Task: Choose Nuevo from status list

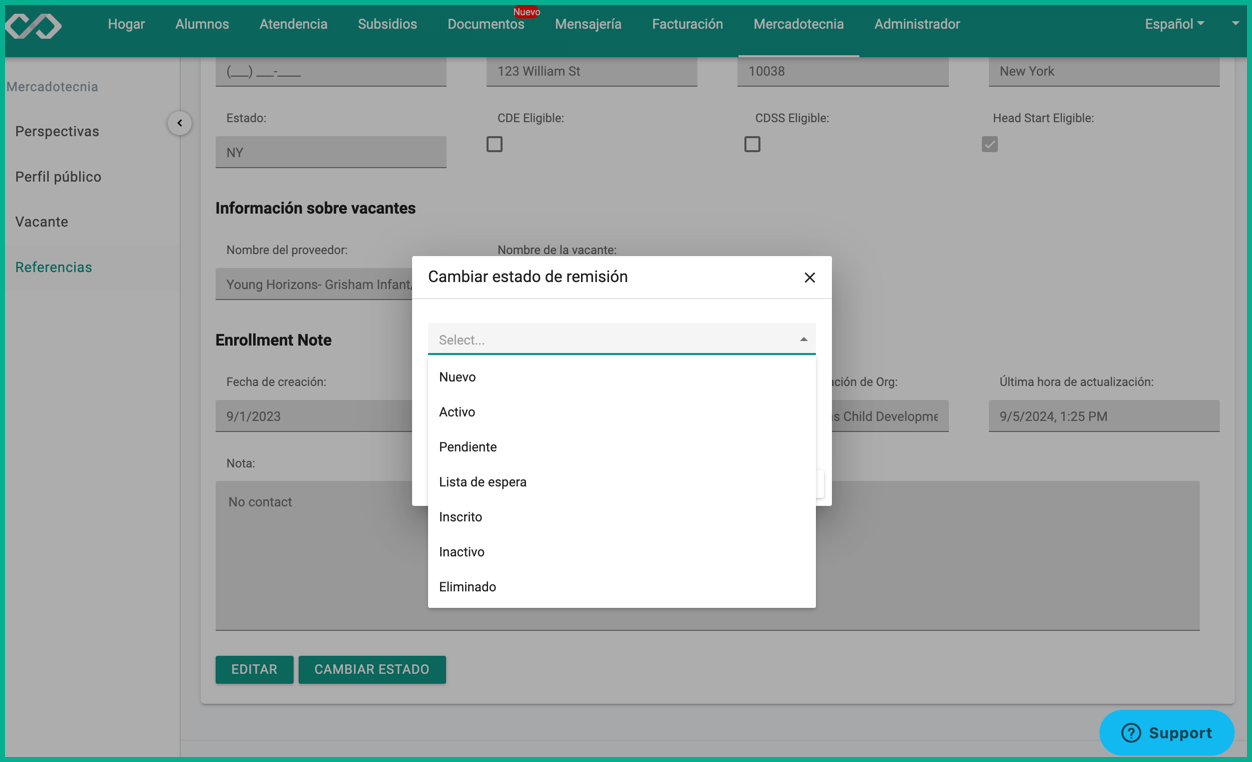Action: click(622, 377)
